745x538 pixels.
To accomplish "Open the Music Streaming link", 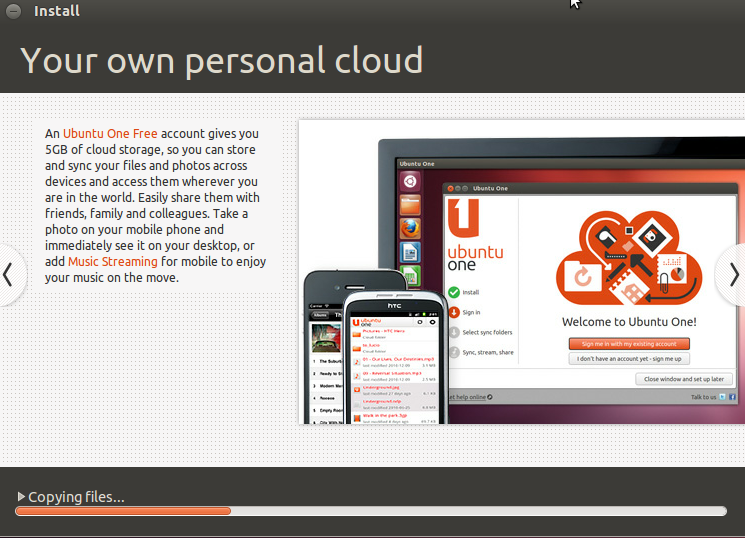I will pos(113,261).
